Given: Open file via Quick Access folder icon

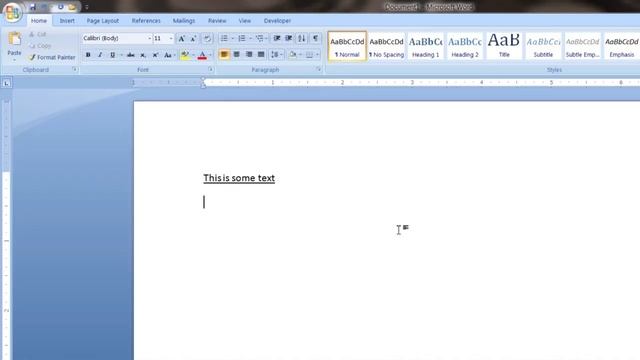Looking at the screenshot, I should click(72, 7).
